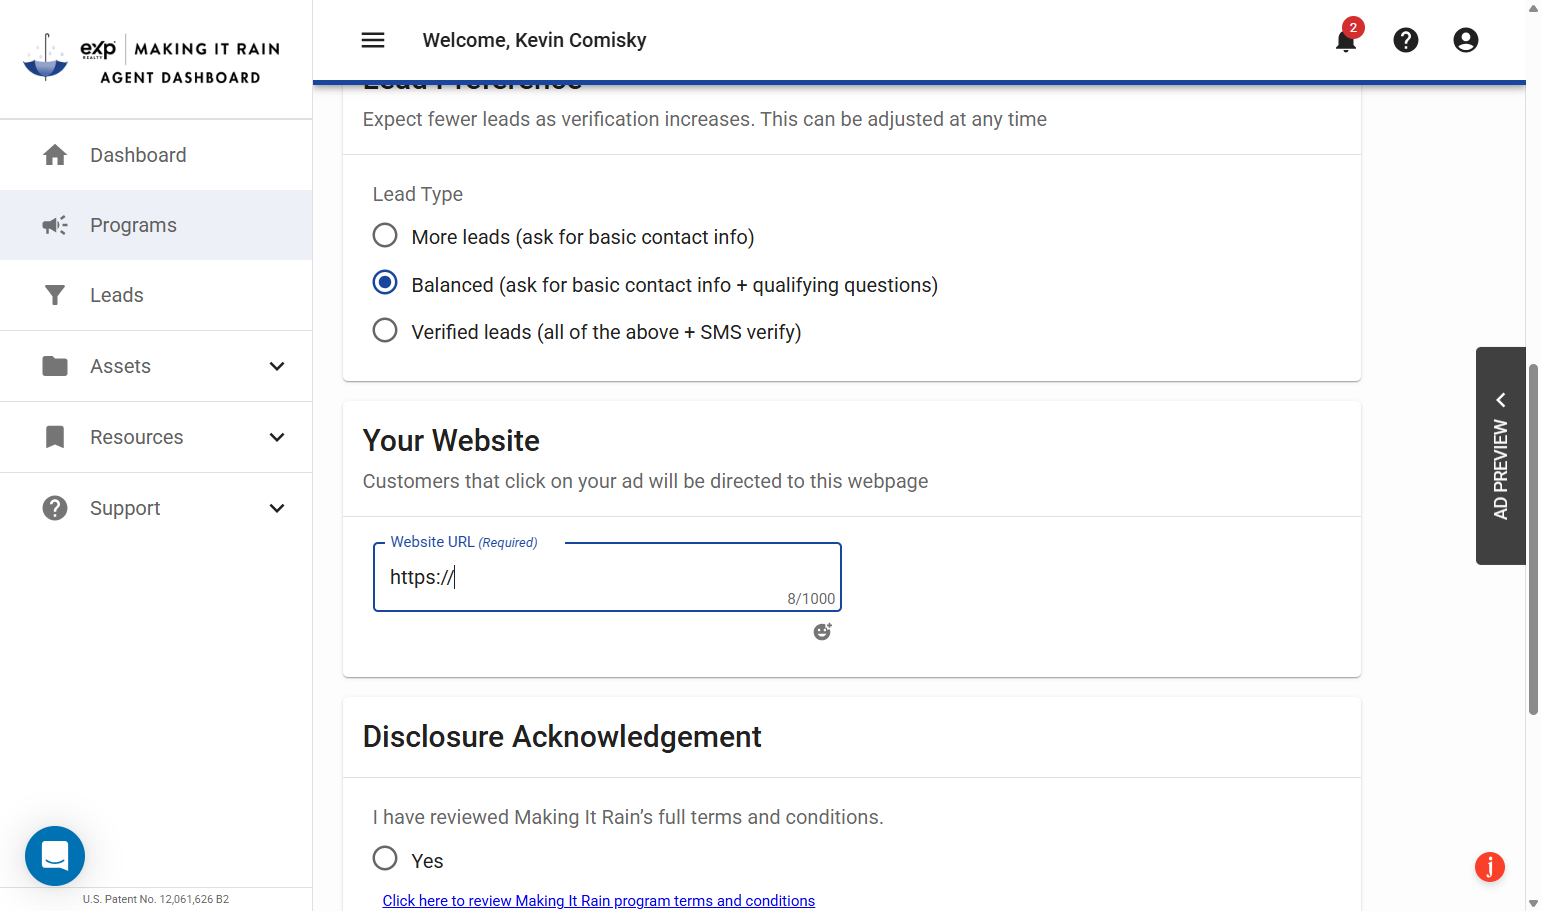Select Balanced lead type radio option
This screenshot has height=911, width=1541.
pyautogui.click(x=385, y=283)
